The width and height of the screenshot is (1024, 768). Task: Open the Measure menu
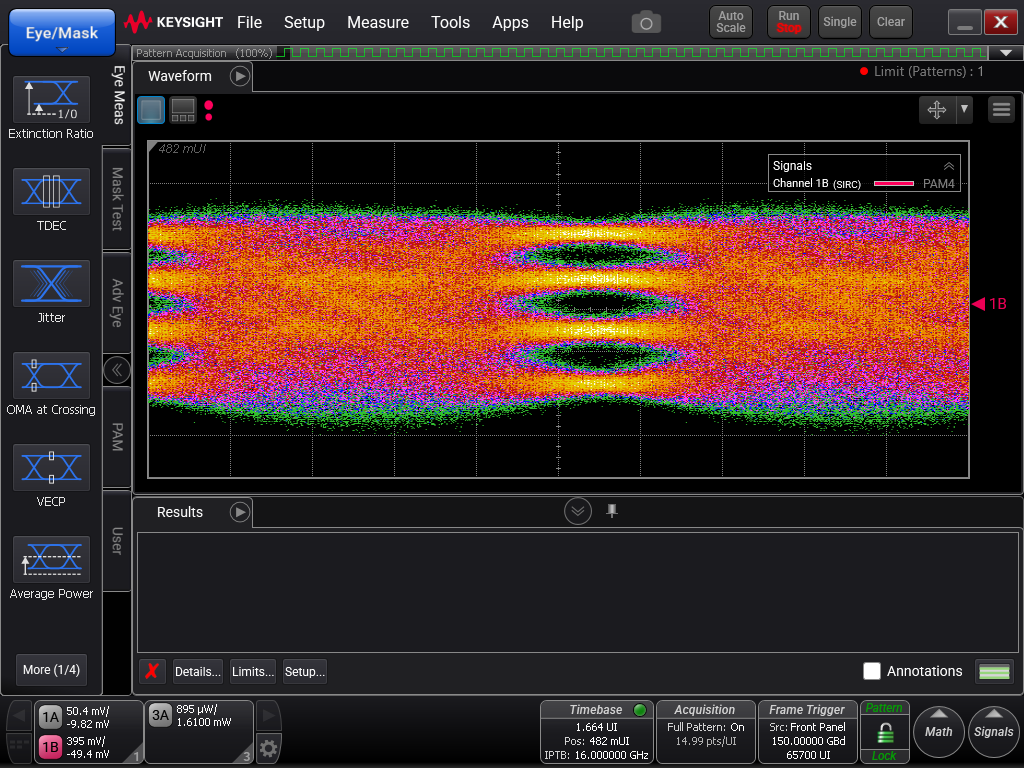pos(377,22)
